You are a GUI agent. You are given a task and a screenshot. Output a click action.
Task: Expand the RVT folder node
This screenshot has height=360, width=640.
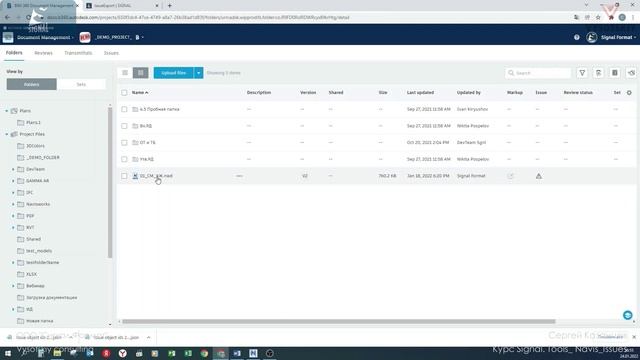click(x=13, y=227)
